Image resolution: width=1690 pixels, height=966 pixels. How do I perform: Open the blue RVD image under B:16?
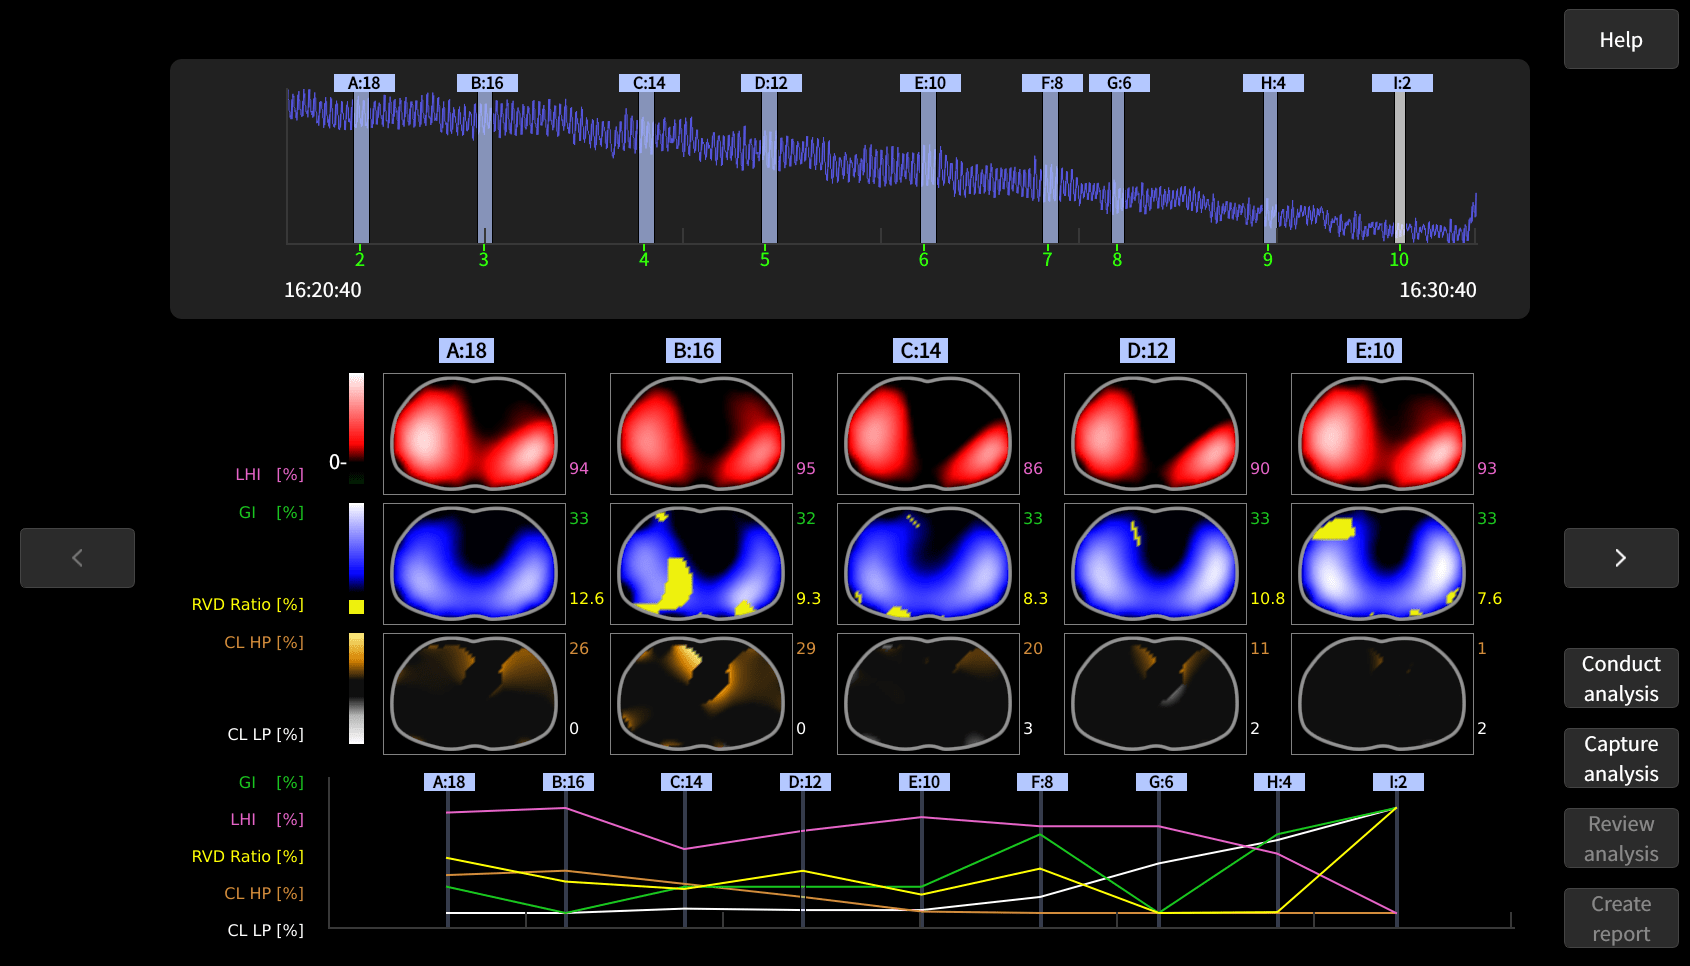tap(701, 564)
